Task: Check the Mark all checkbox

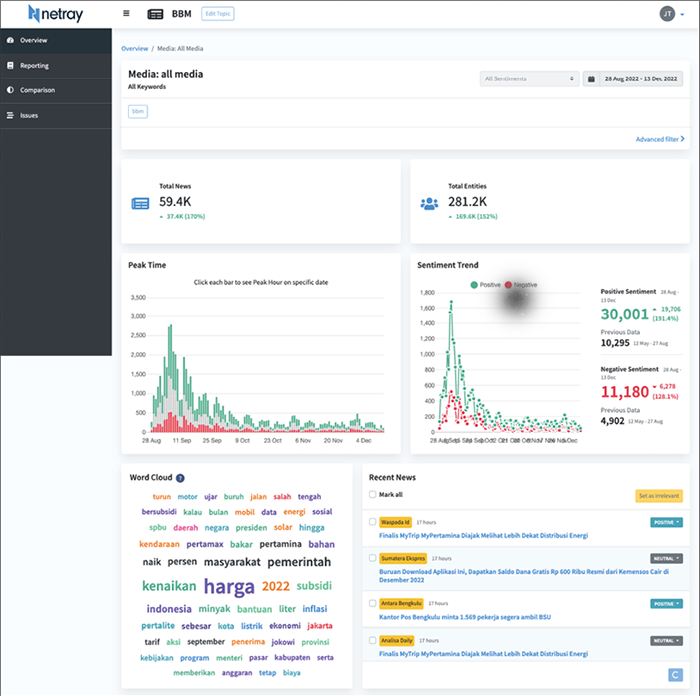Action: point(372,495)
